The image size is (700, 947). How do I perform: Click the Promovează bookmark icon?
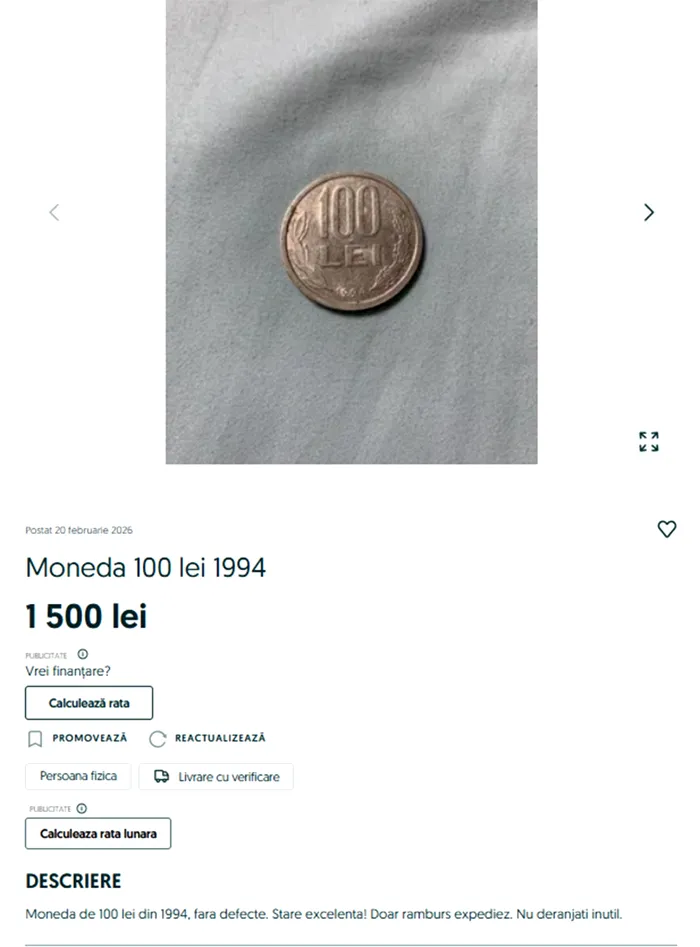(x=35, y=739)
